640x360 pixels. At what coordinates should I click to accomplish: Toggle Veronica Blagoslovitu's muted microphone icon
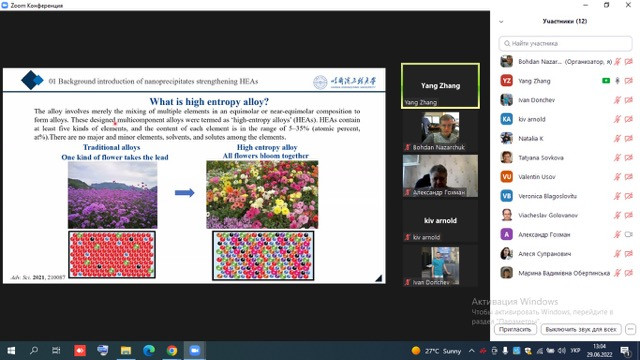pos(618,196)
